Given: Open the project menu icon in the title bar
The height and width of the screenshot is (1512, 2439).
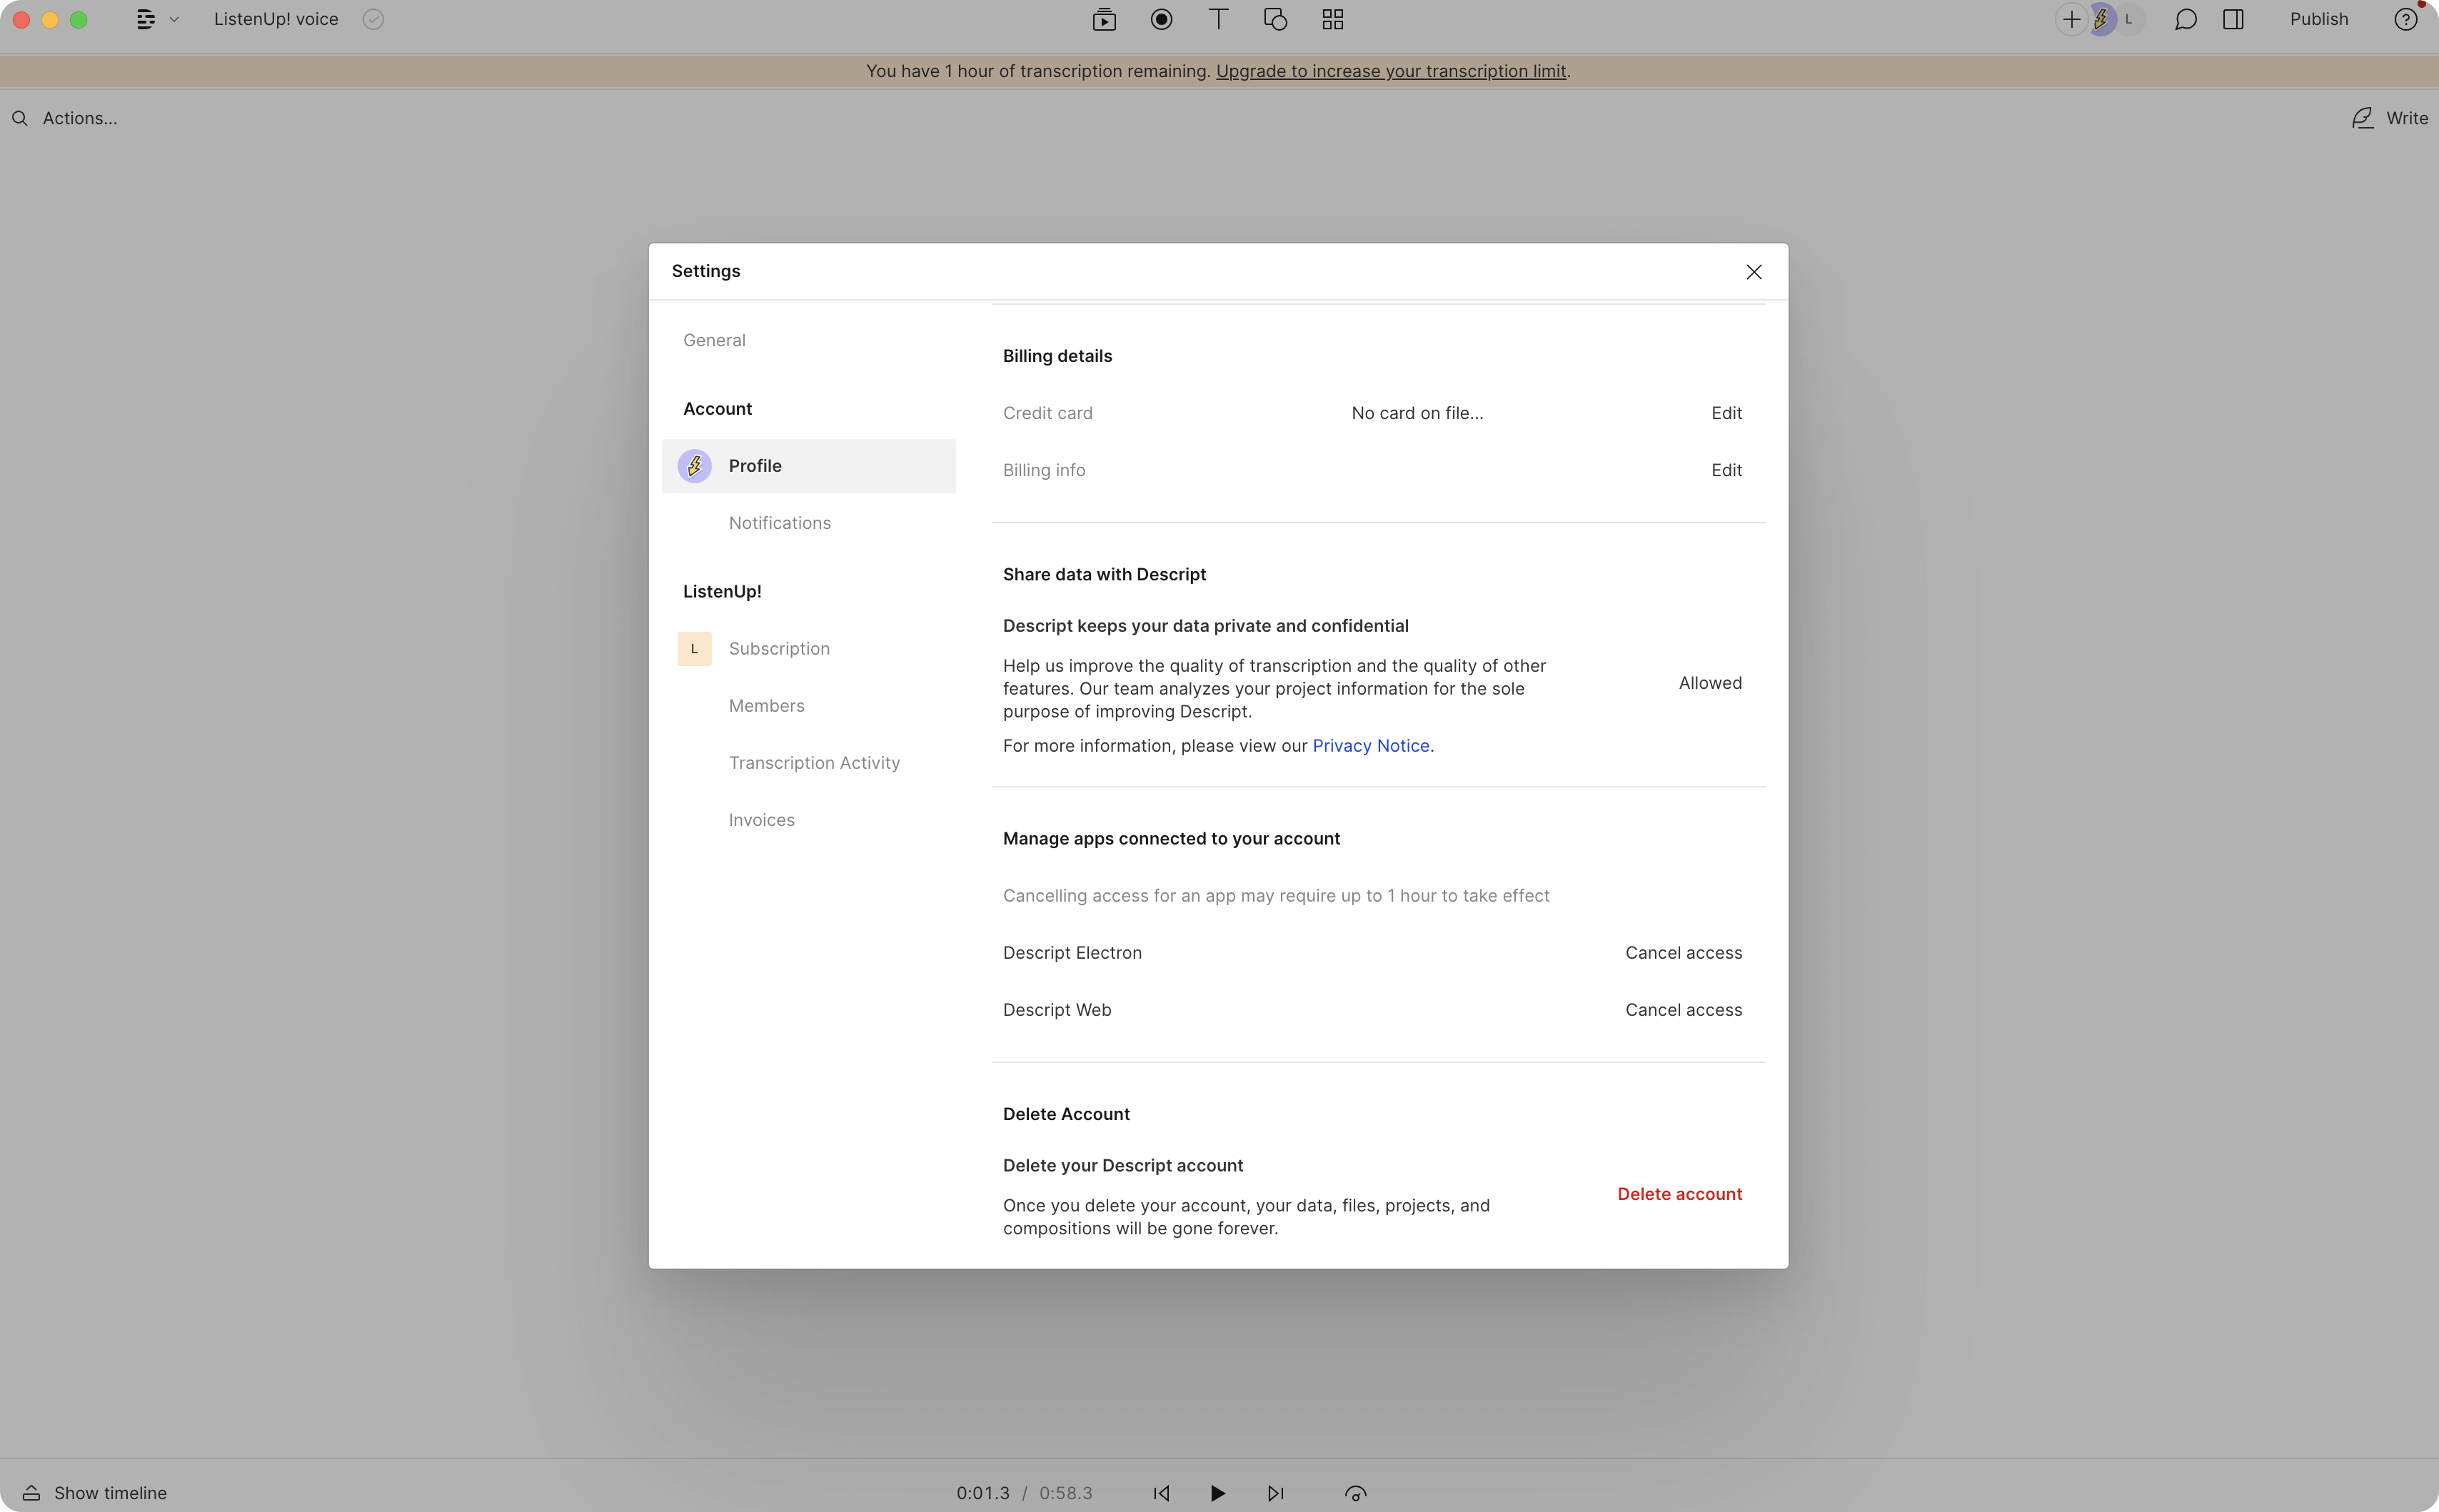Looking at the screenshot, I should tap(146, 19).
